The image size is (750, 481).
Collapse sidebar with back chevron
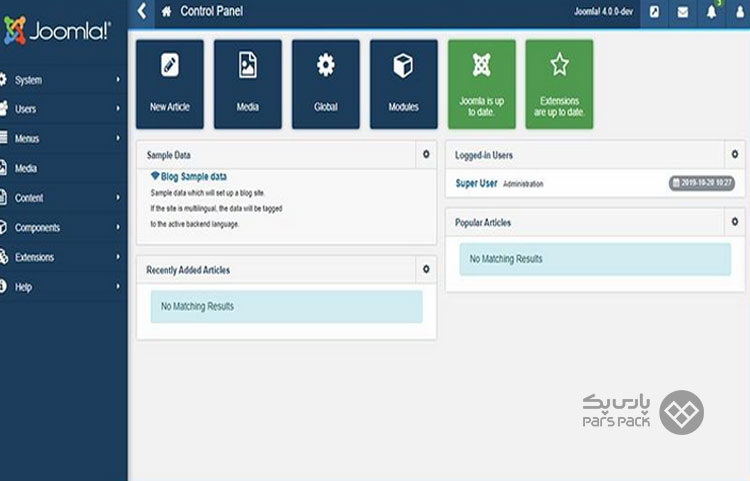(142, 11)
